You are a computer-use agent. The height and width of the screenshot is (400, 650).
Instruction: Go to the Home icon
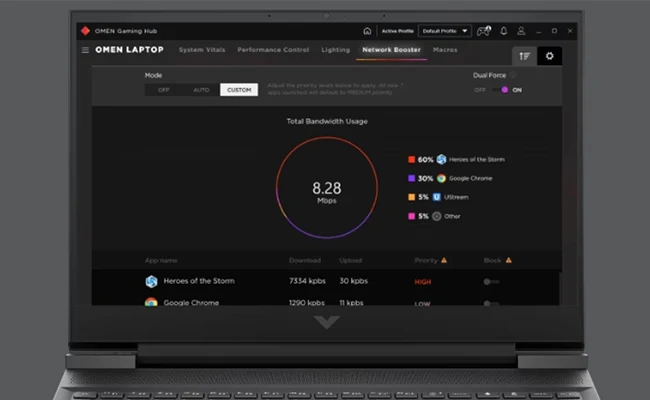367,31
